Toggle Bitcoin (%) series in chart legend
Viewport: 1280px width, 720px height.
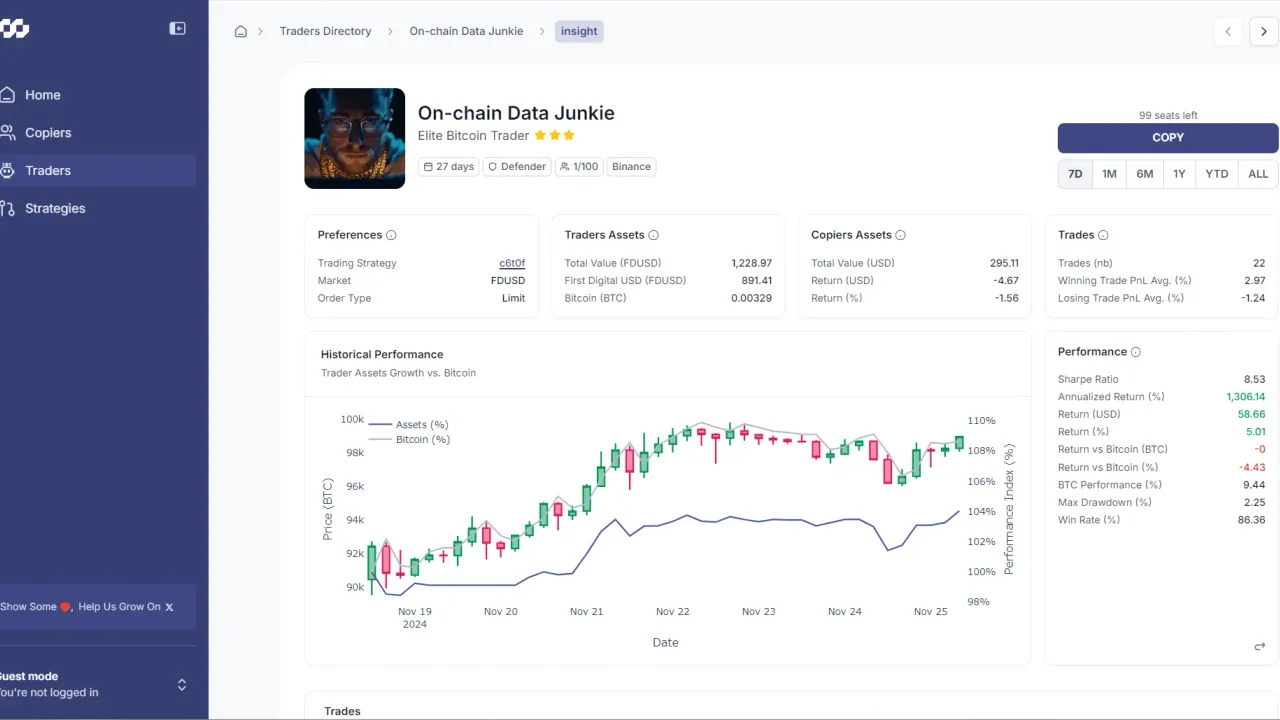coord(410,439)
